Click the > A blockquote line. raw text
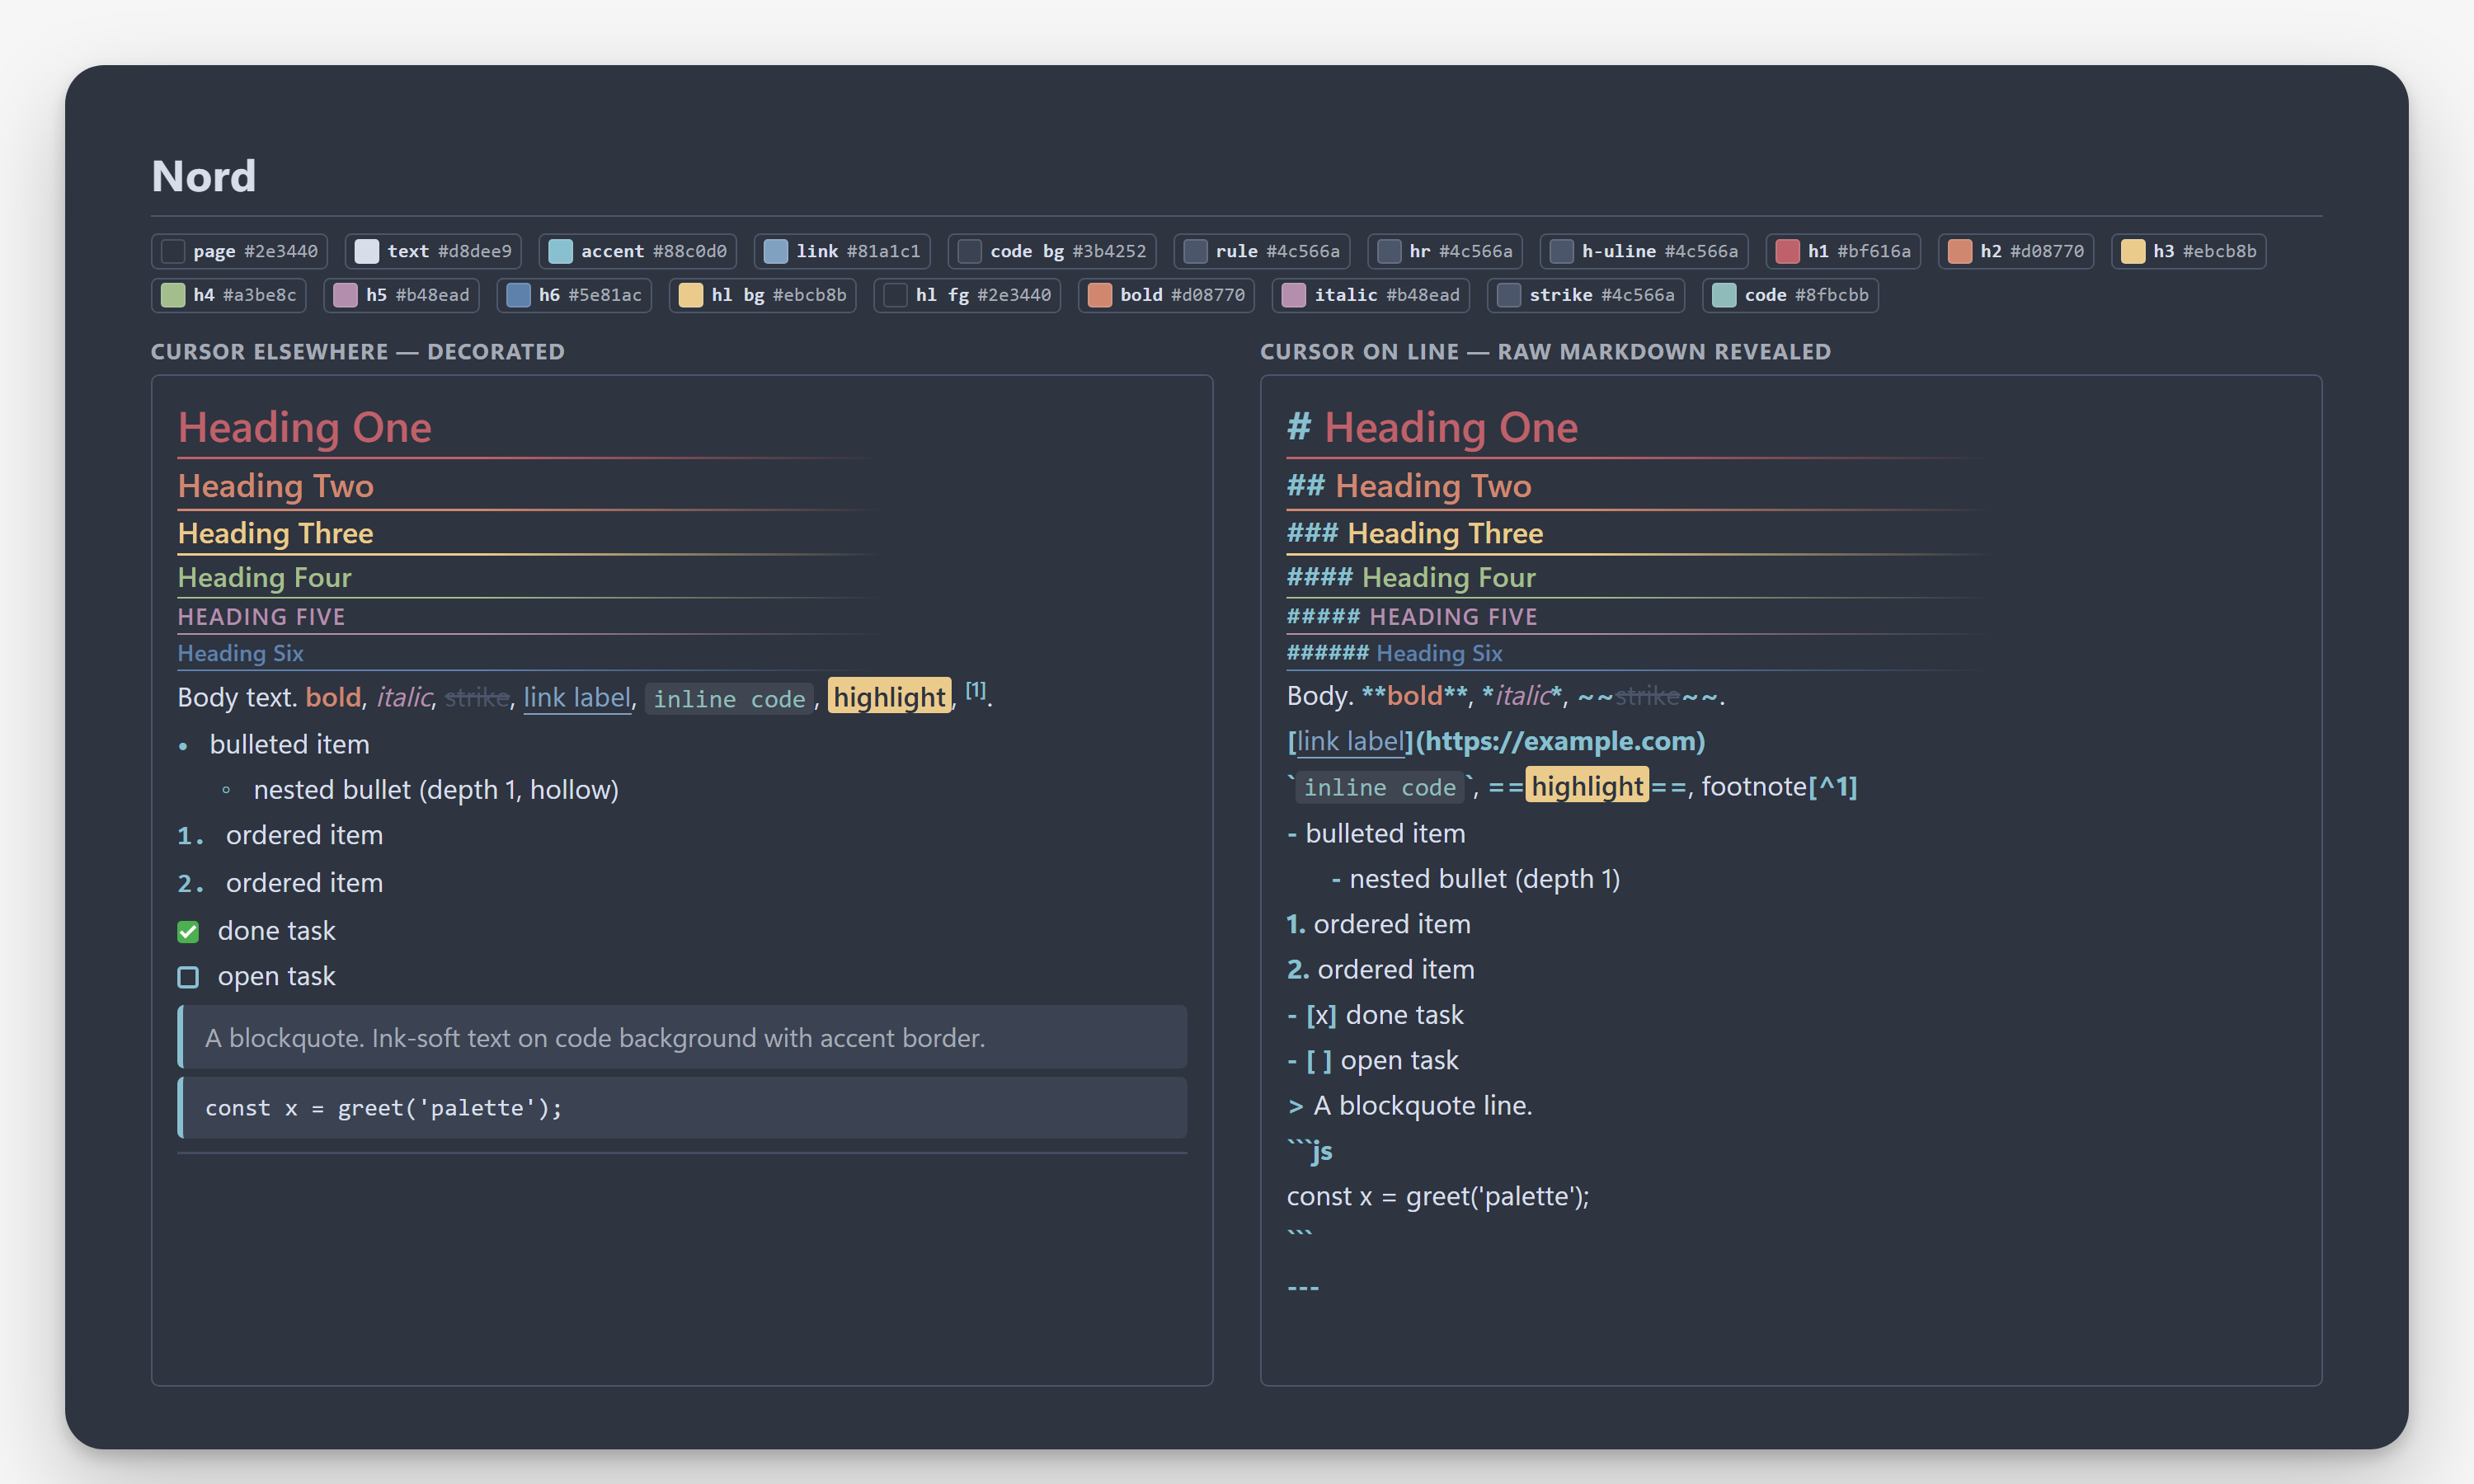Image resolution: width=2474 pixels, height=1484 pixels. click(1410, 1106)
